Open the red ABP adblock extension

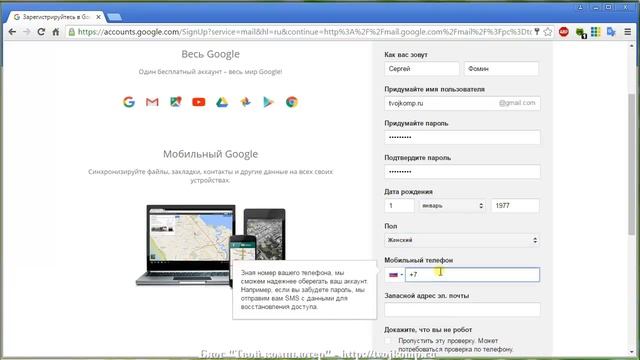564,31
